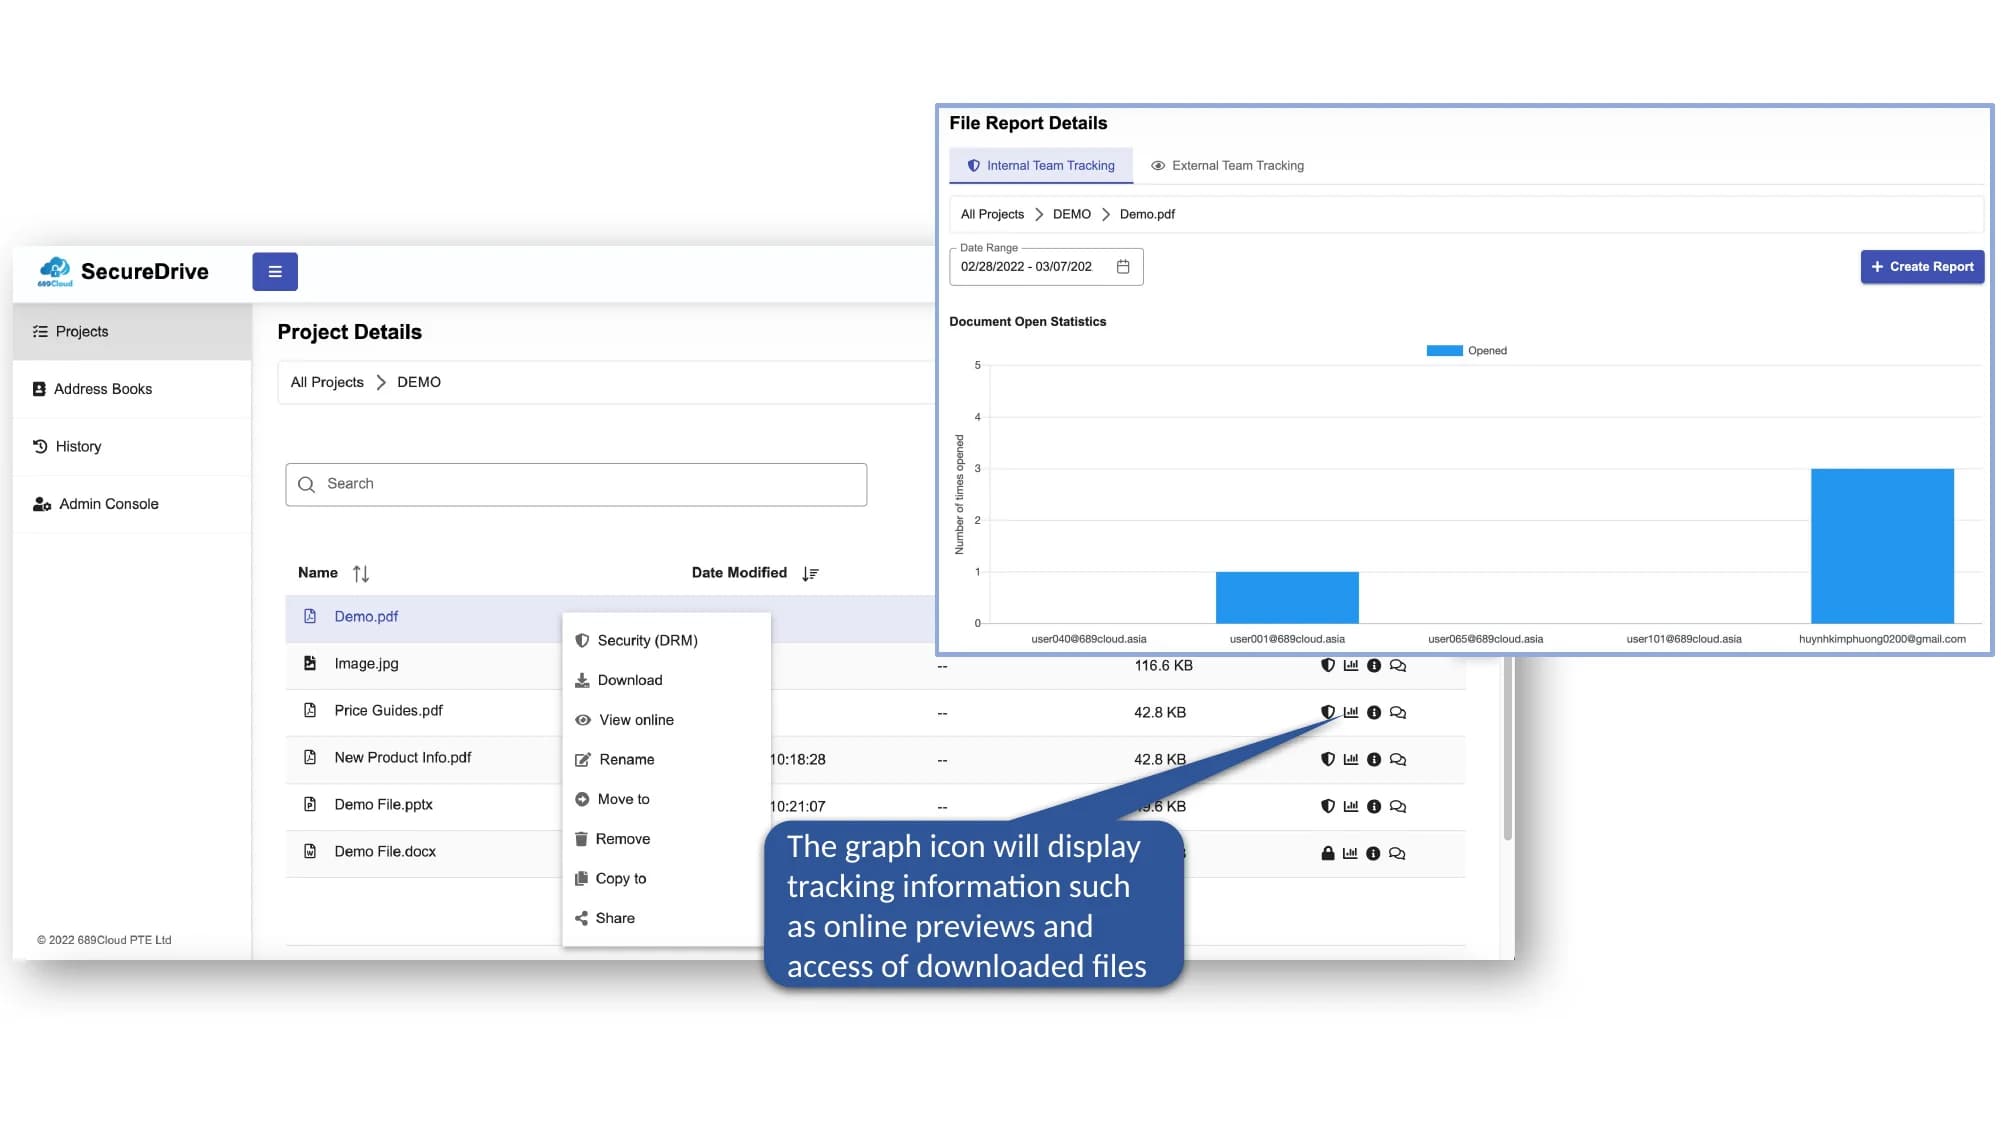This screenshot has width=2001, height=1125.
Task: Click the Demo.pdf file type icon
Action: click(310, 616)
